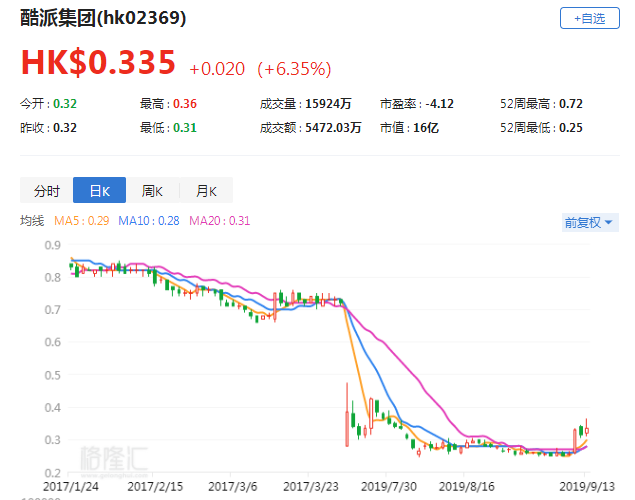Click the 0.2 price axis label
This screenshot has height=500, width=635.
point(53,472)
